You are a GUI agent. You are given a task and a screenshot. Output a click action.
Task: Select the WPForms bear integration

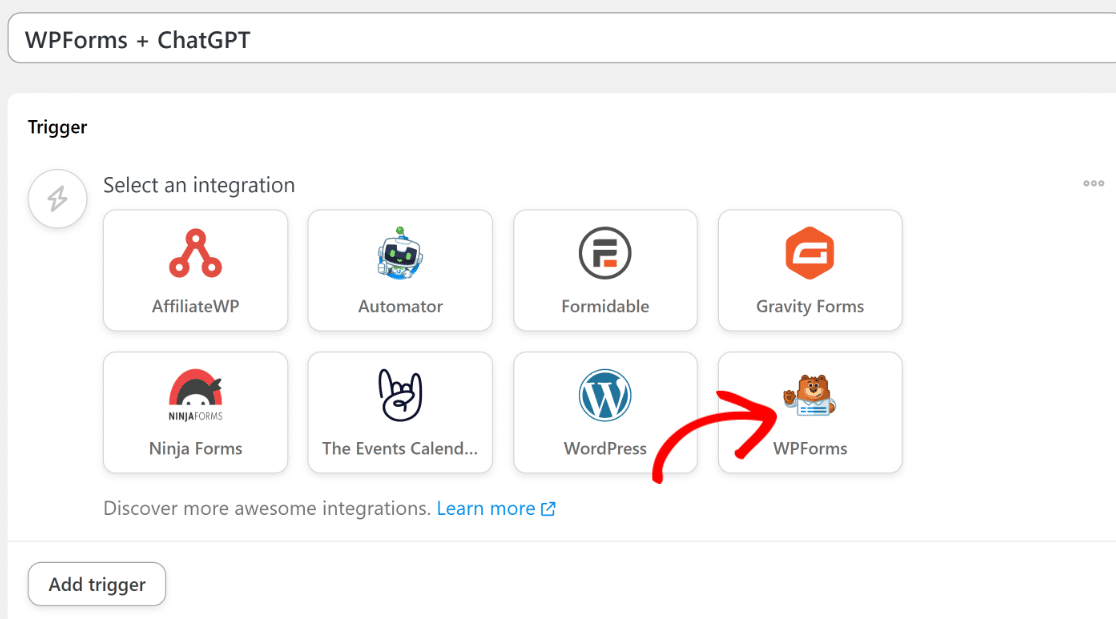[810, 413]
